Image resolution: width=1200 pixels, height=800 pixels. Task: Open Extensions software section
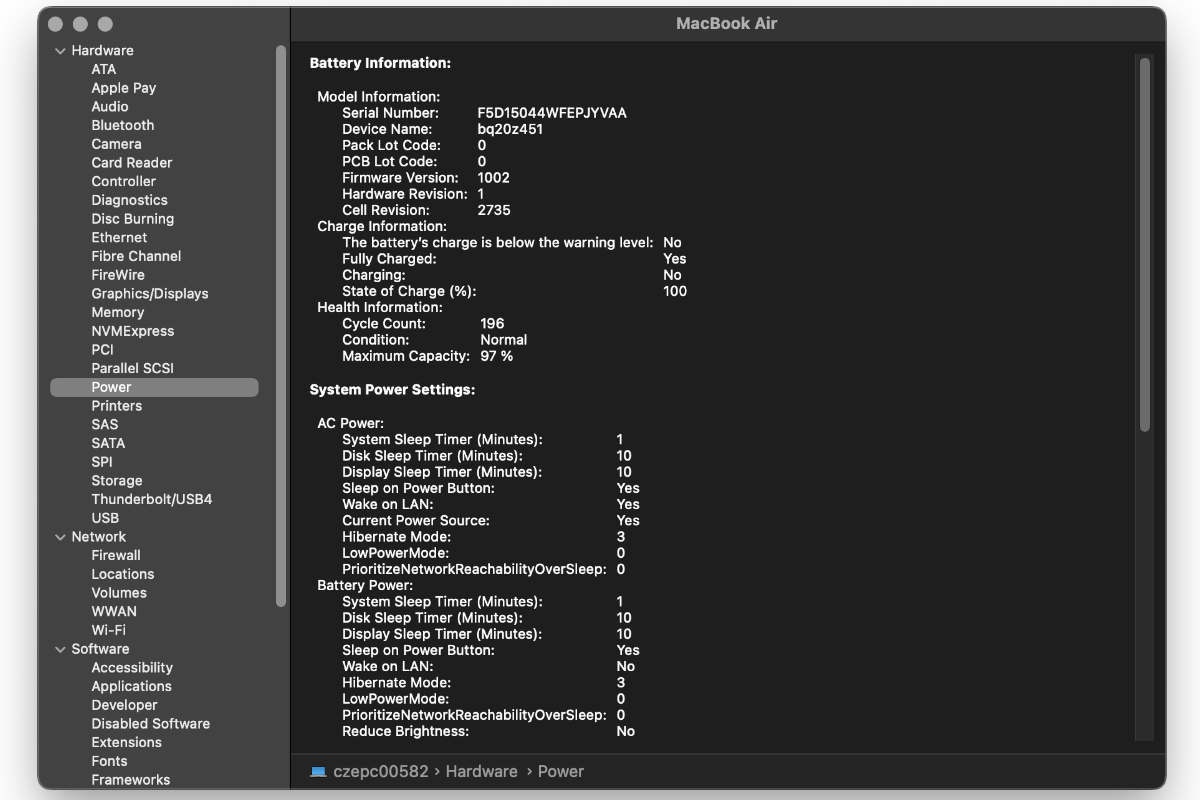pyautogui.click(x=126, y=742)
